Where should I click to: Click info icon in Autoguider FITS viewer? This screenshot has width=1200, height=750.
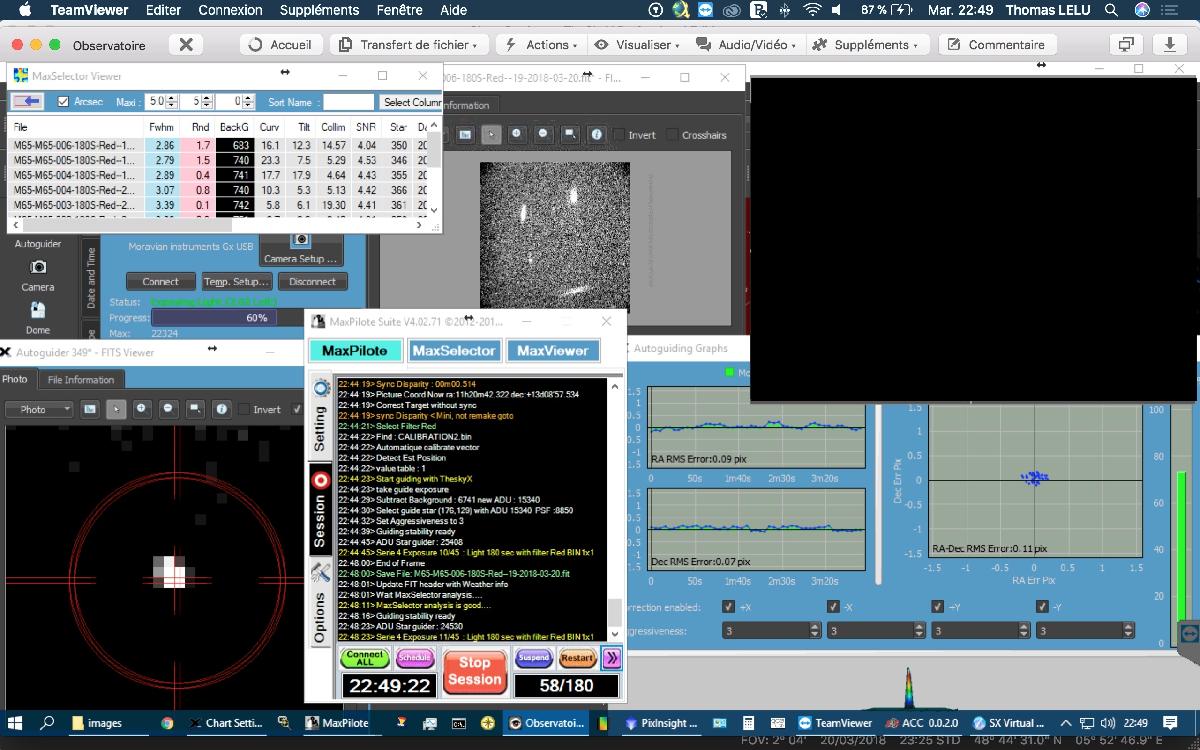point(221,409)
